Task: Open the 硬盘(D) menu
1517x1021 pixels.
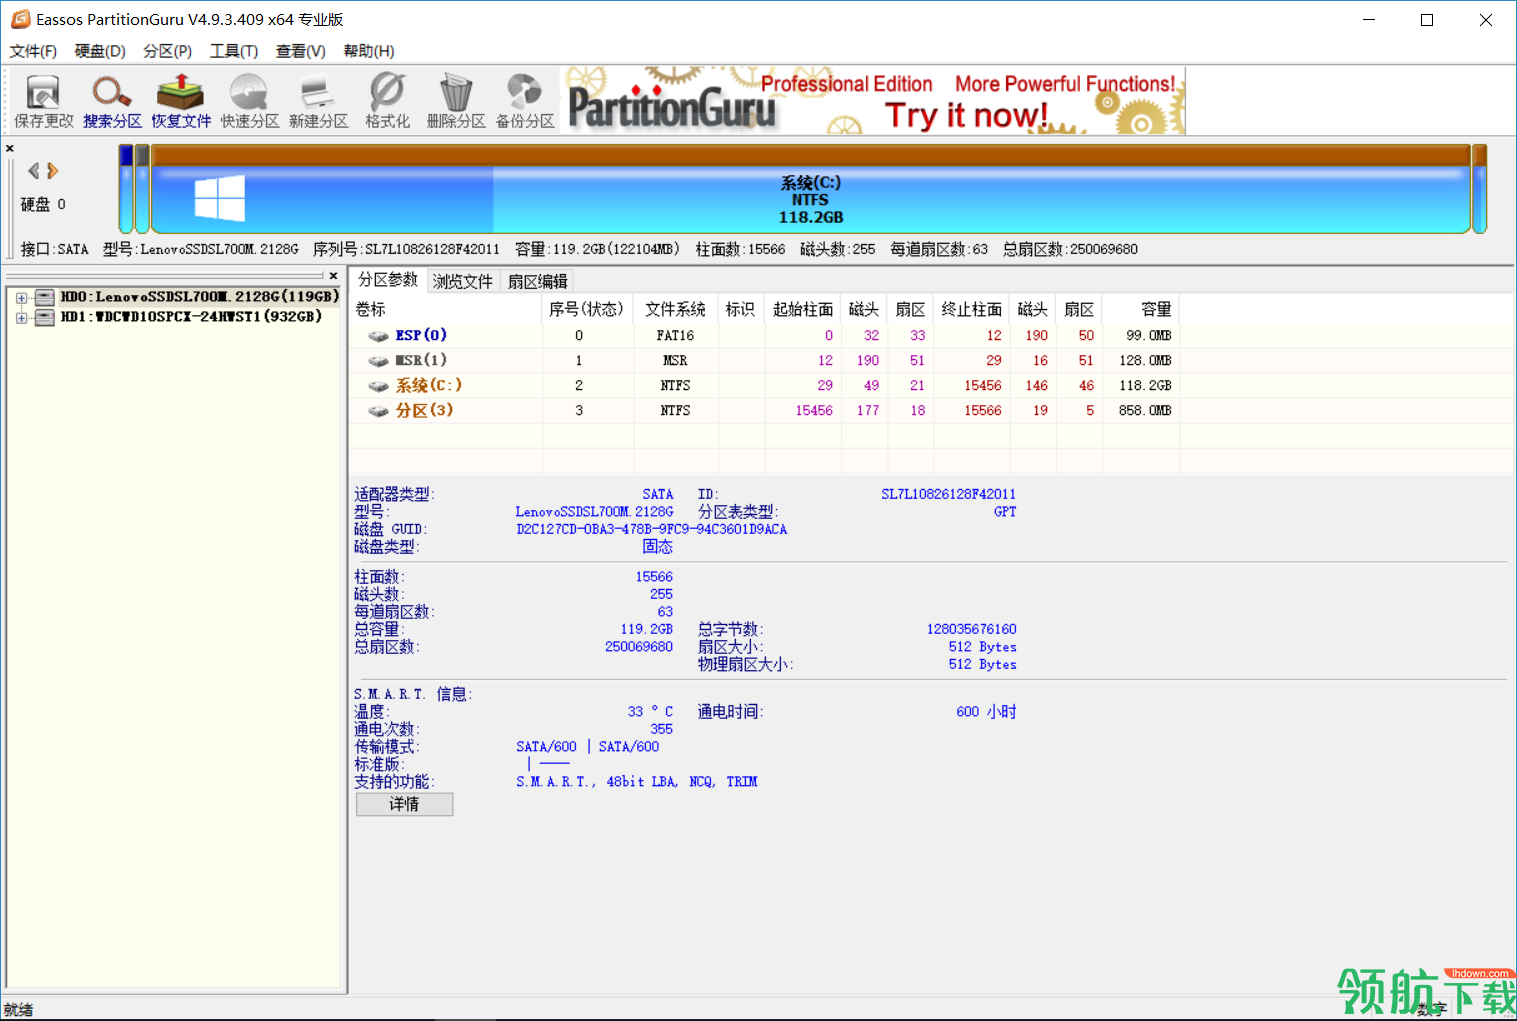Action: coord(100,51)
